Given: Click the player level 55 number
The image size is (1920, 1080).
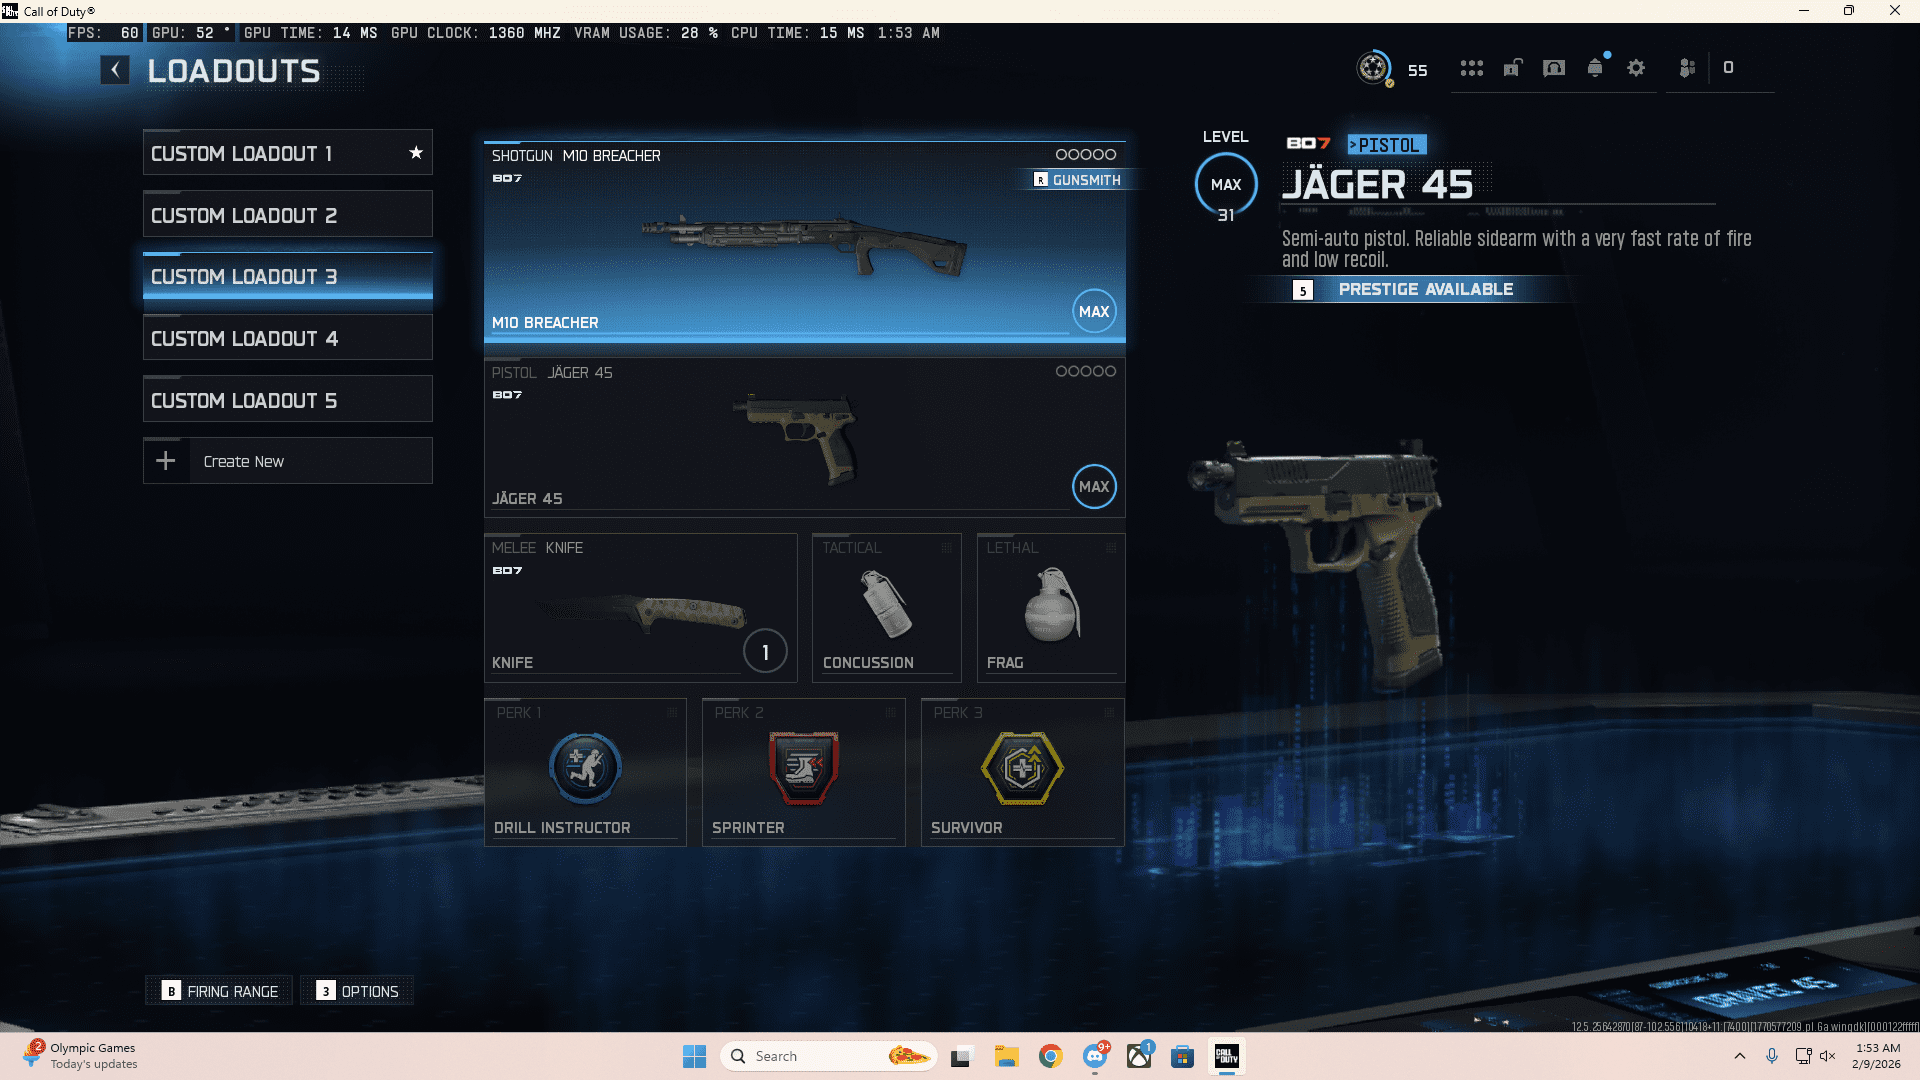Looking at the screenshot, I should point(1417,70).
